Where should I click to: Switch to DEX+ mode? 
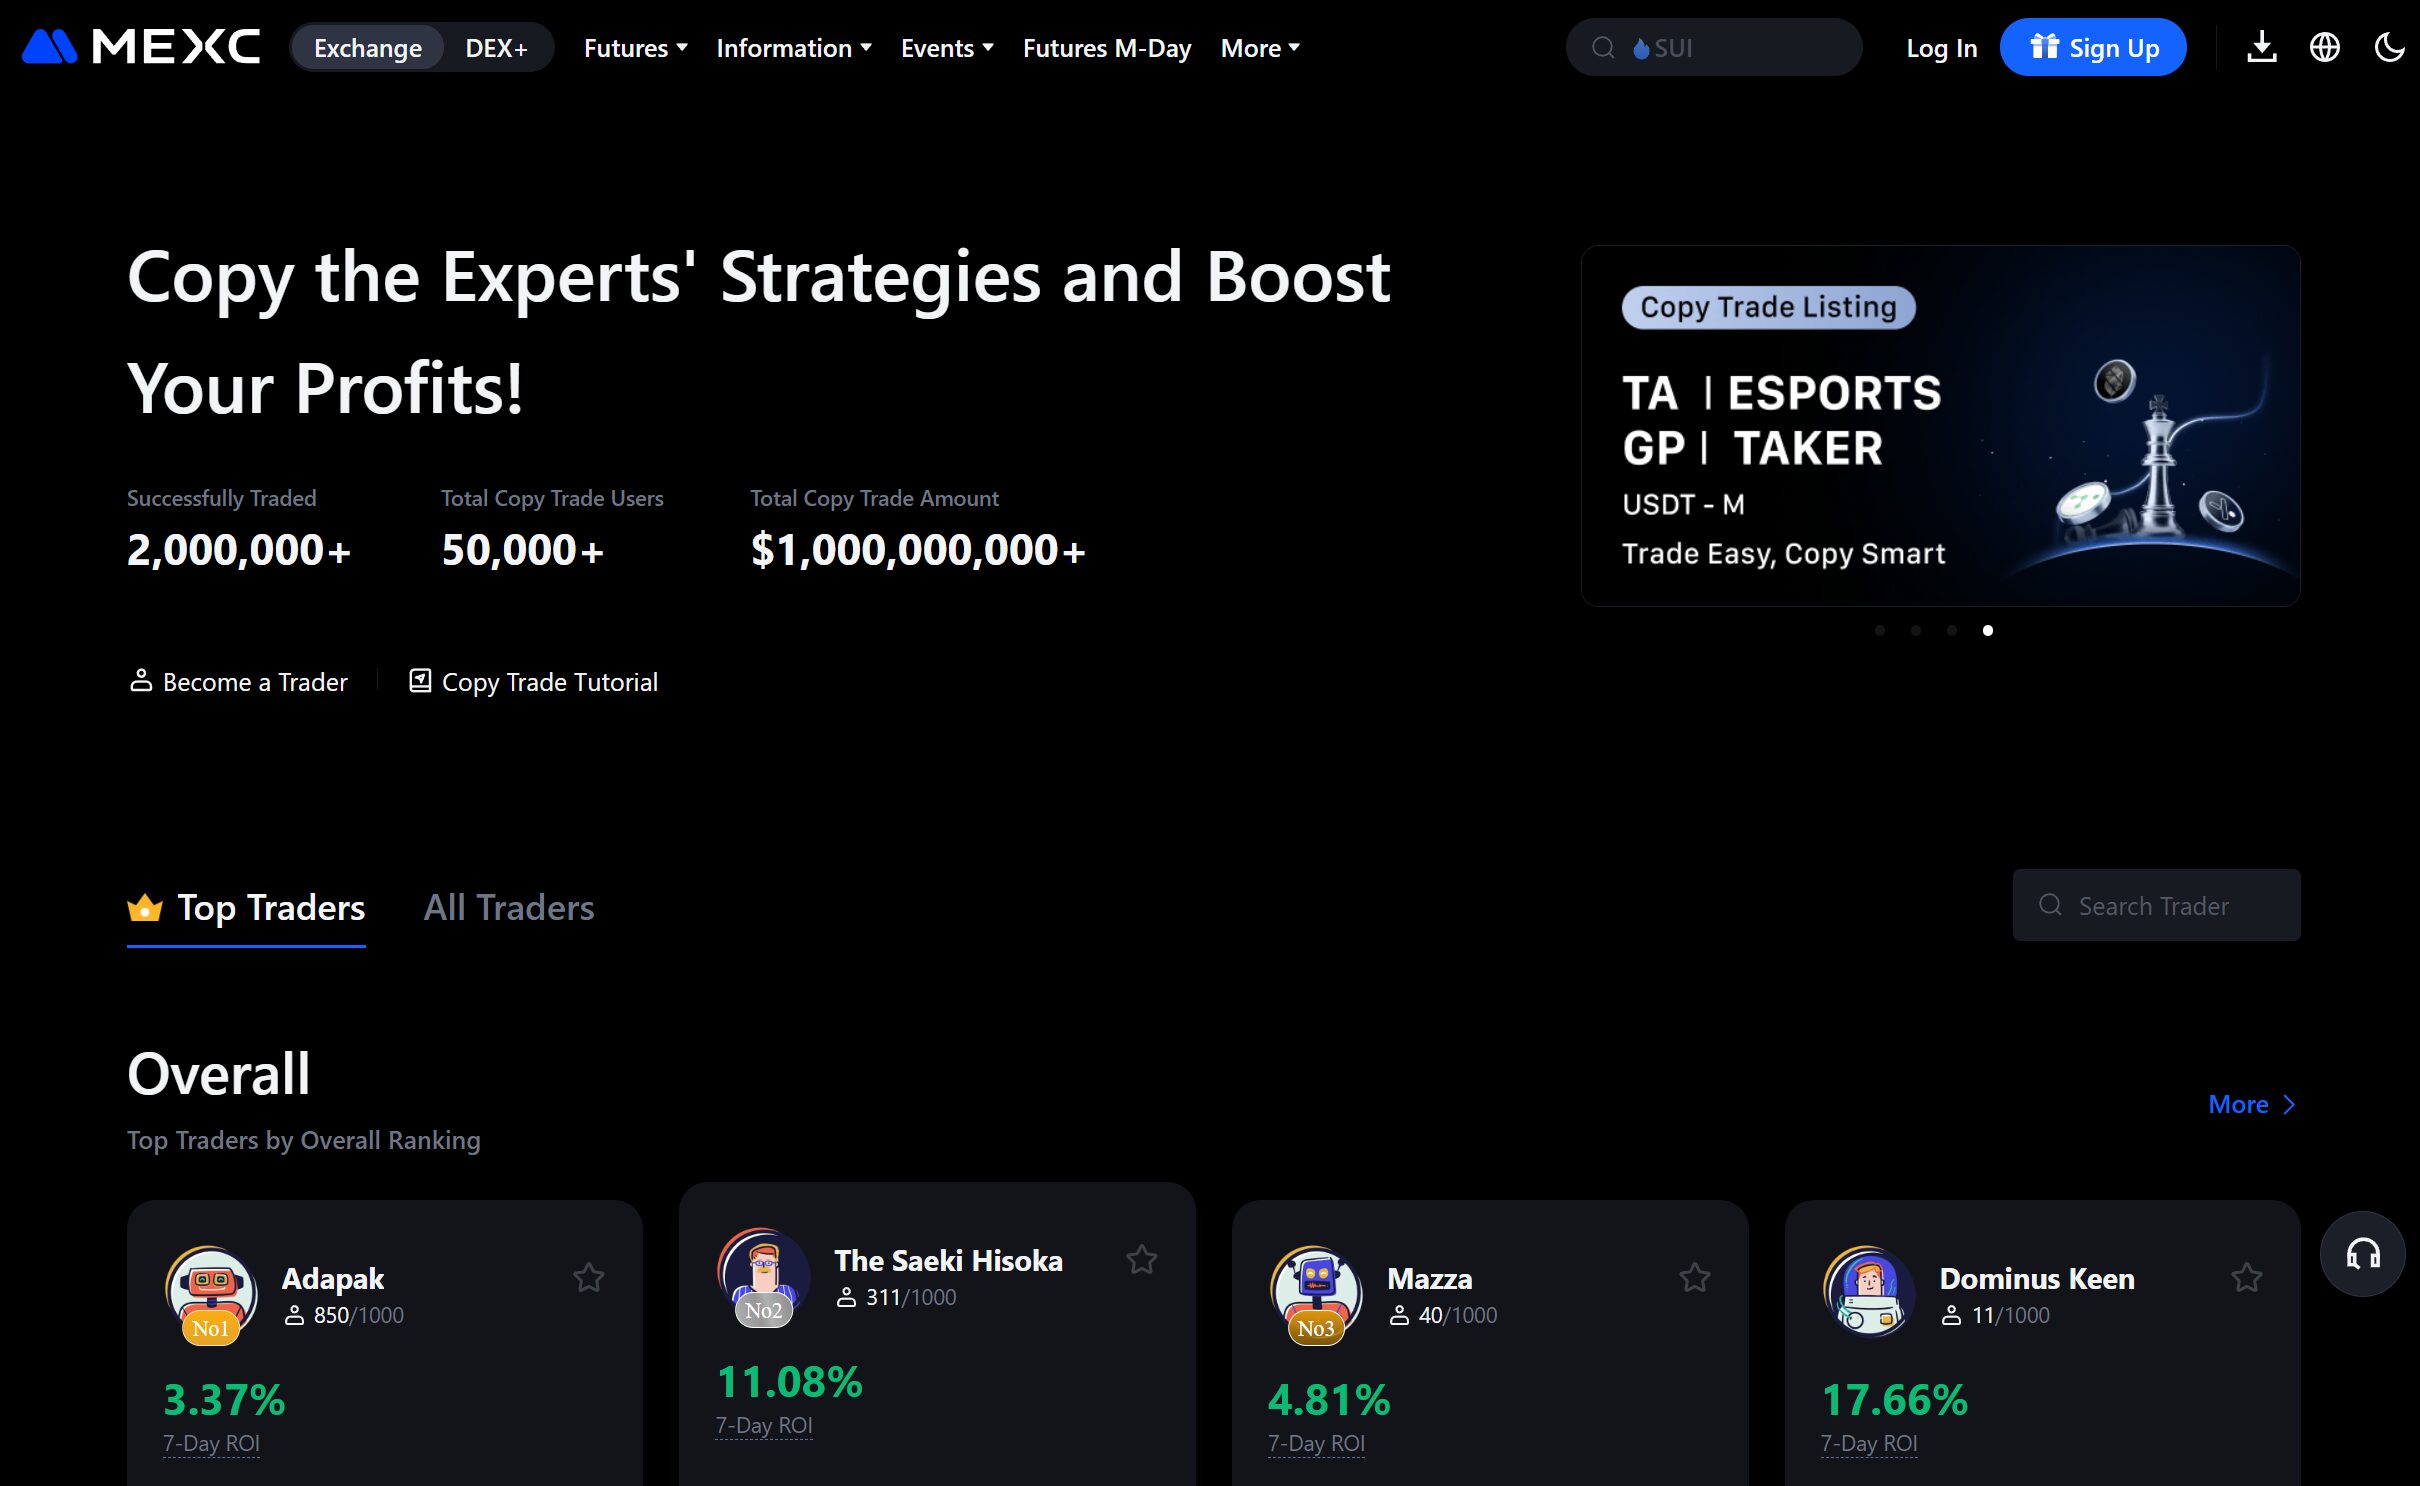[496, 48]
